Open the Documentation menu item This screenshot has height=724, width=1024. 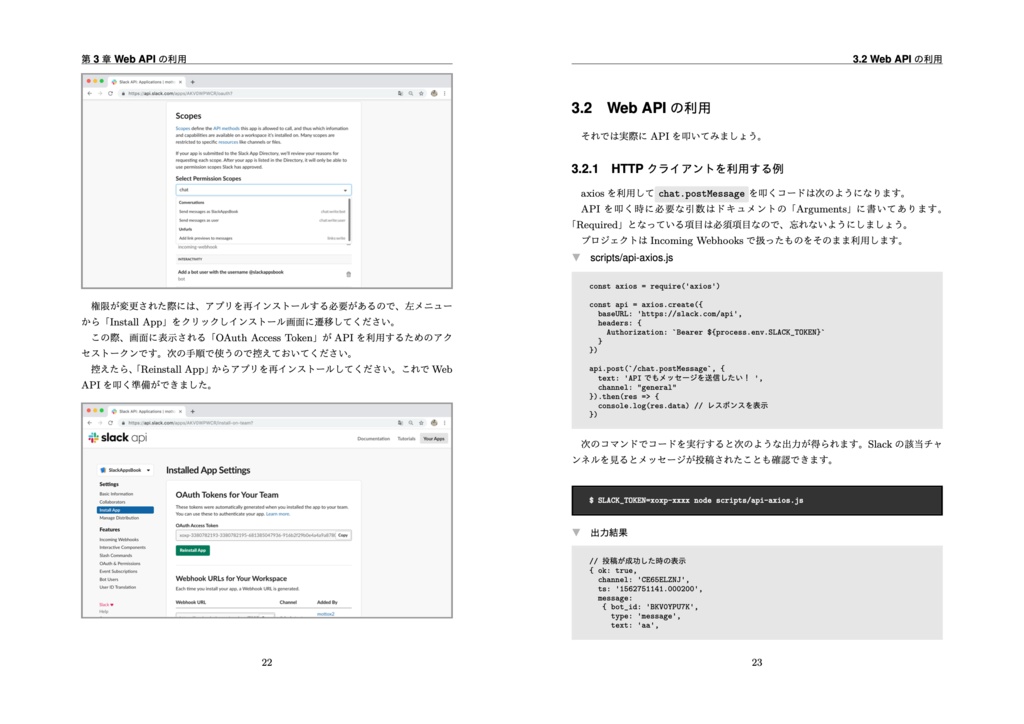tap(373, 438)
